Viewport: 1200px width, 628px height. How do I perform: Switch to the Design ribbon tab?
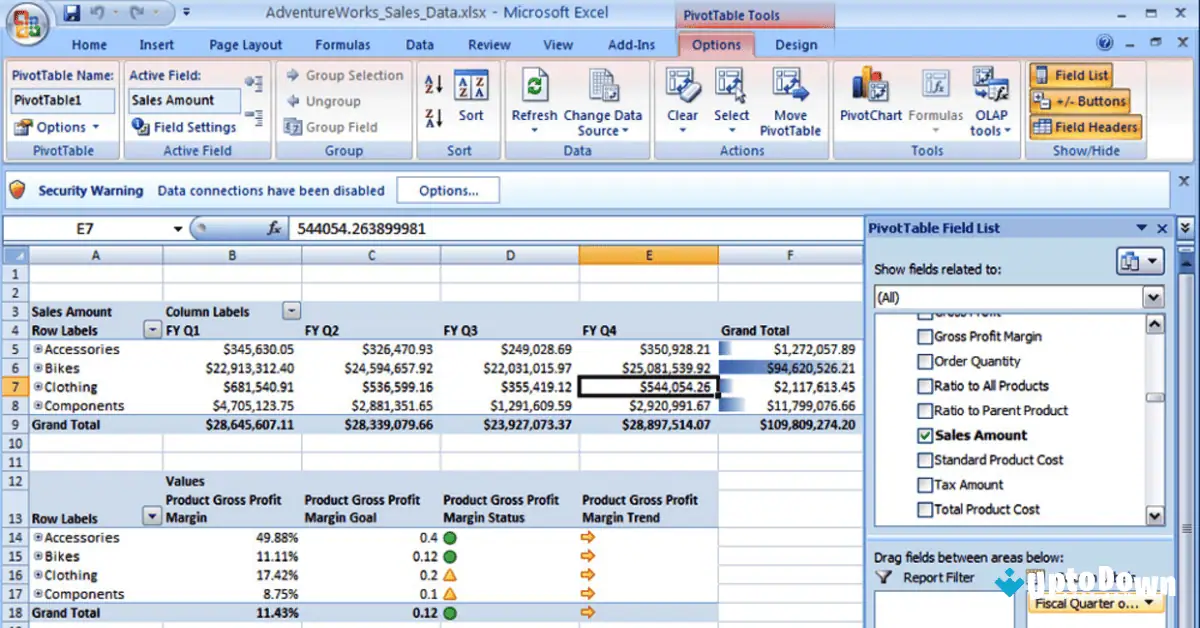point(797,44)
